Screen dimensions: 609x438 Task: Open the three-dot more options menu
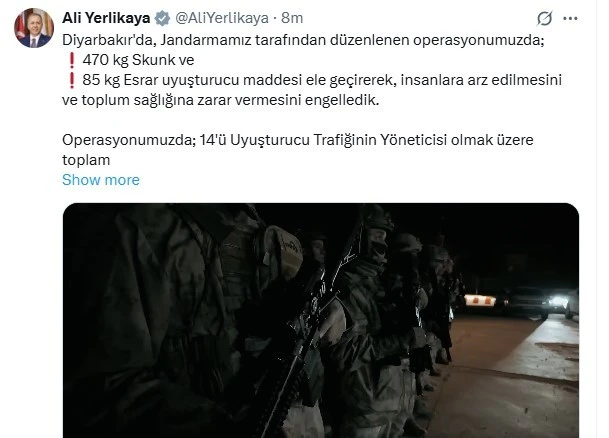point(570,18)
